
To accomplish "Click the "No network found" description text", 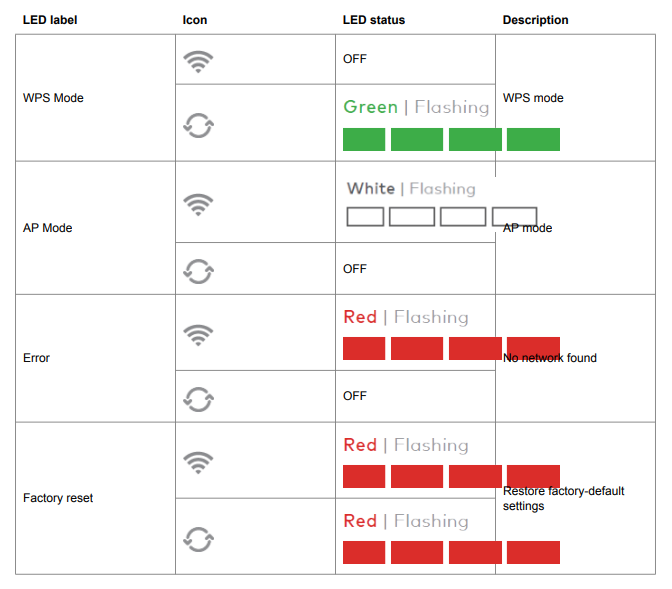I will [x=550, y=358].
